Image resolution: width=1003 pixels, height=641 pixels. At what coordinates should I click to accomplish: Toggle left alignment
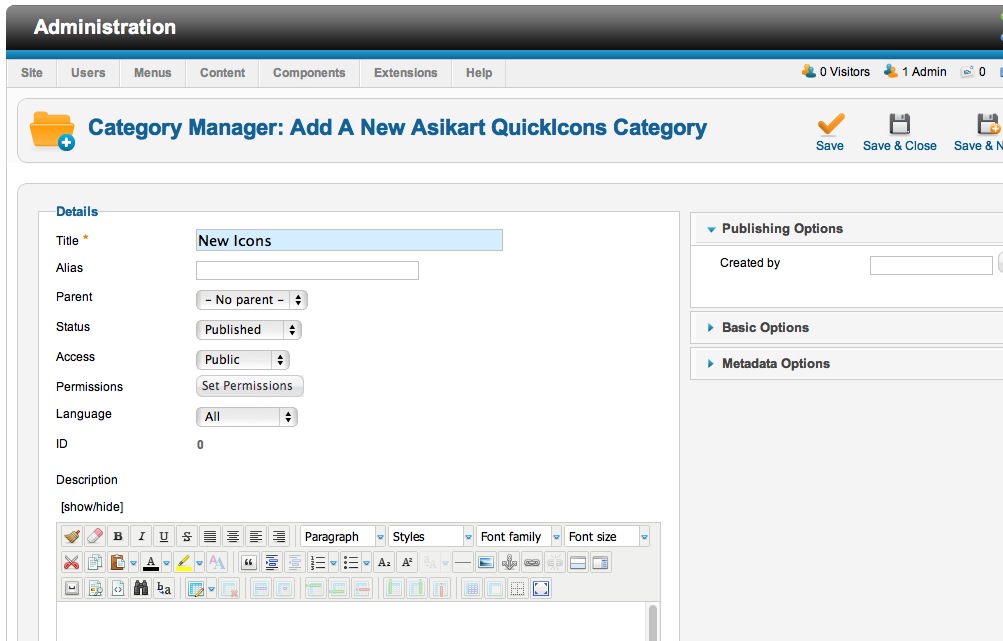(256, 536)
